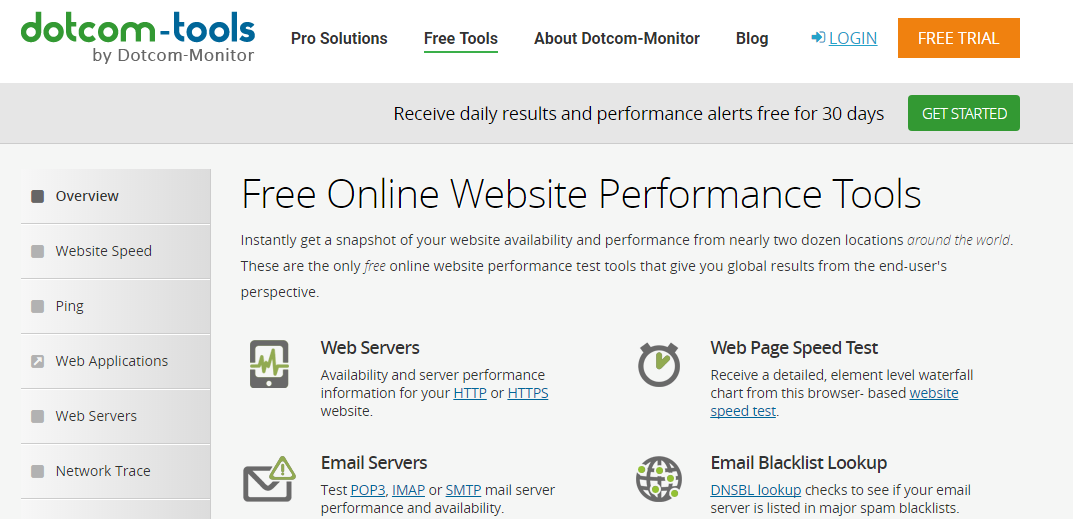The image size is (1073, 519).
Task: Click the Website Speed sidebar bullet icon
Action: [x=38, y=251]
